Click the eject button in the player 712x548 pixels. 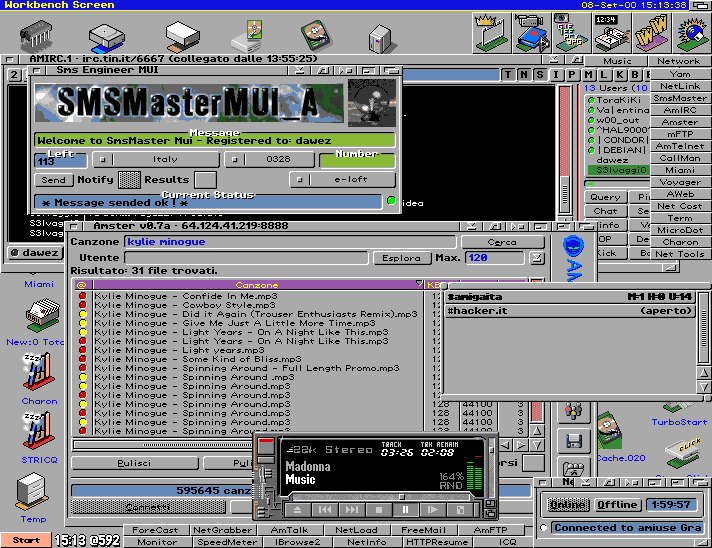click(297, 510)
